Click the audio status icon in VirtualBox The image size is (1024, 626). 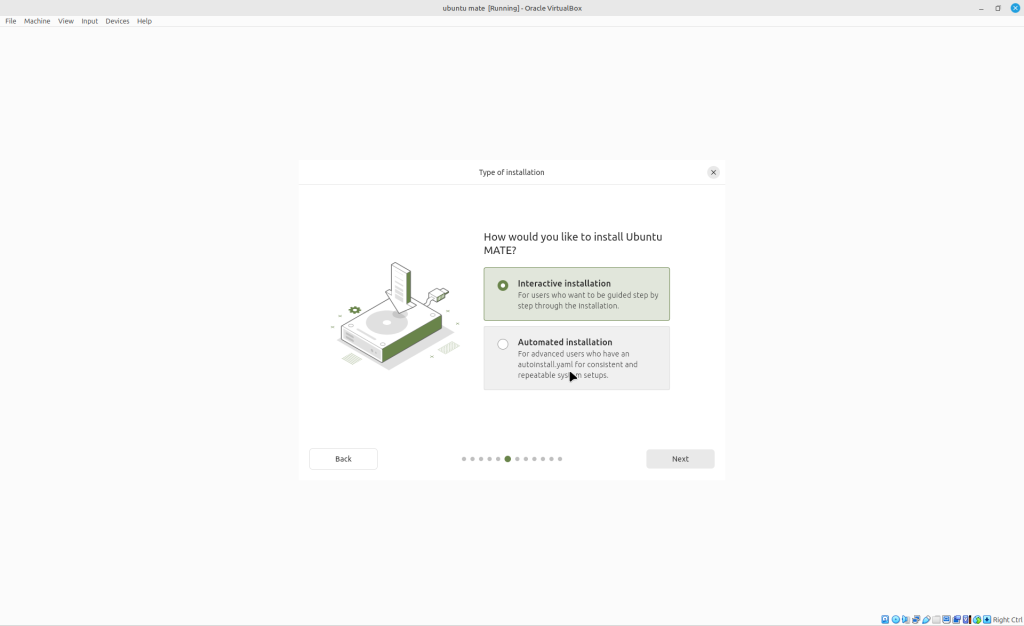tap(906, 619)
